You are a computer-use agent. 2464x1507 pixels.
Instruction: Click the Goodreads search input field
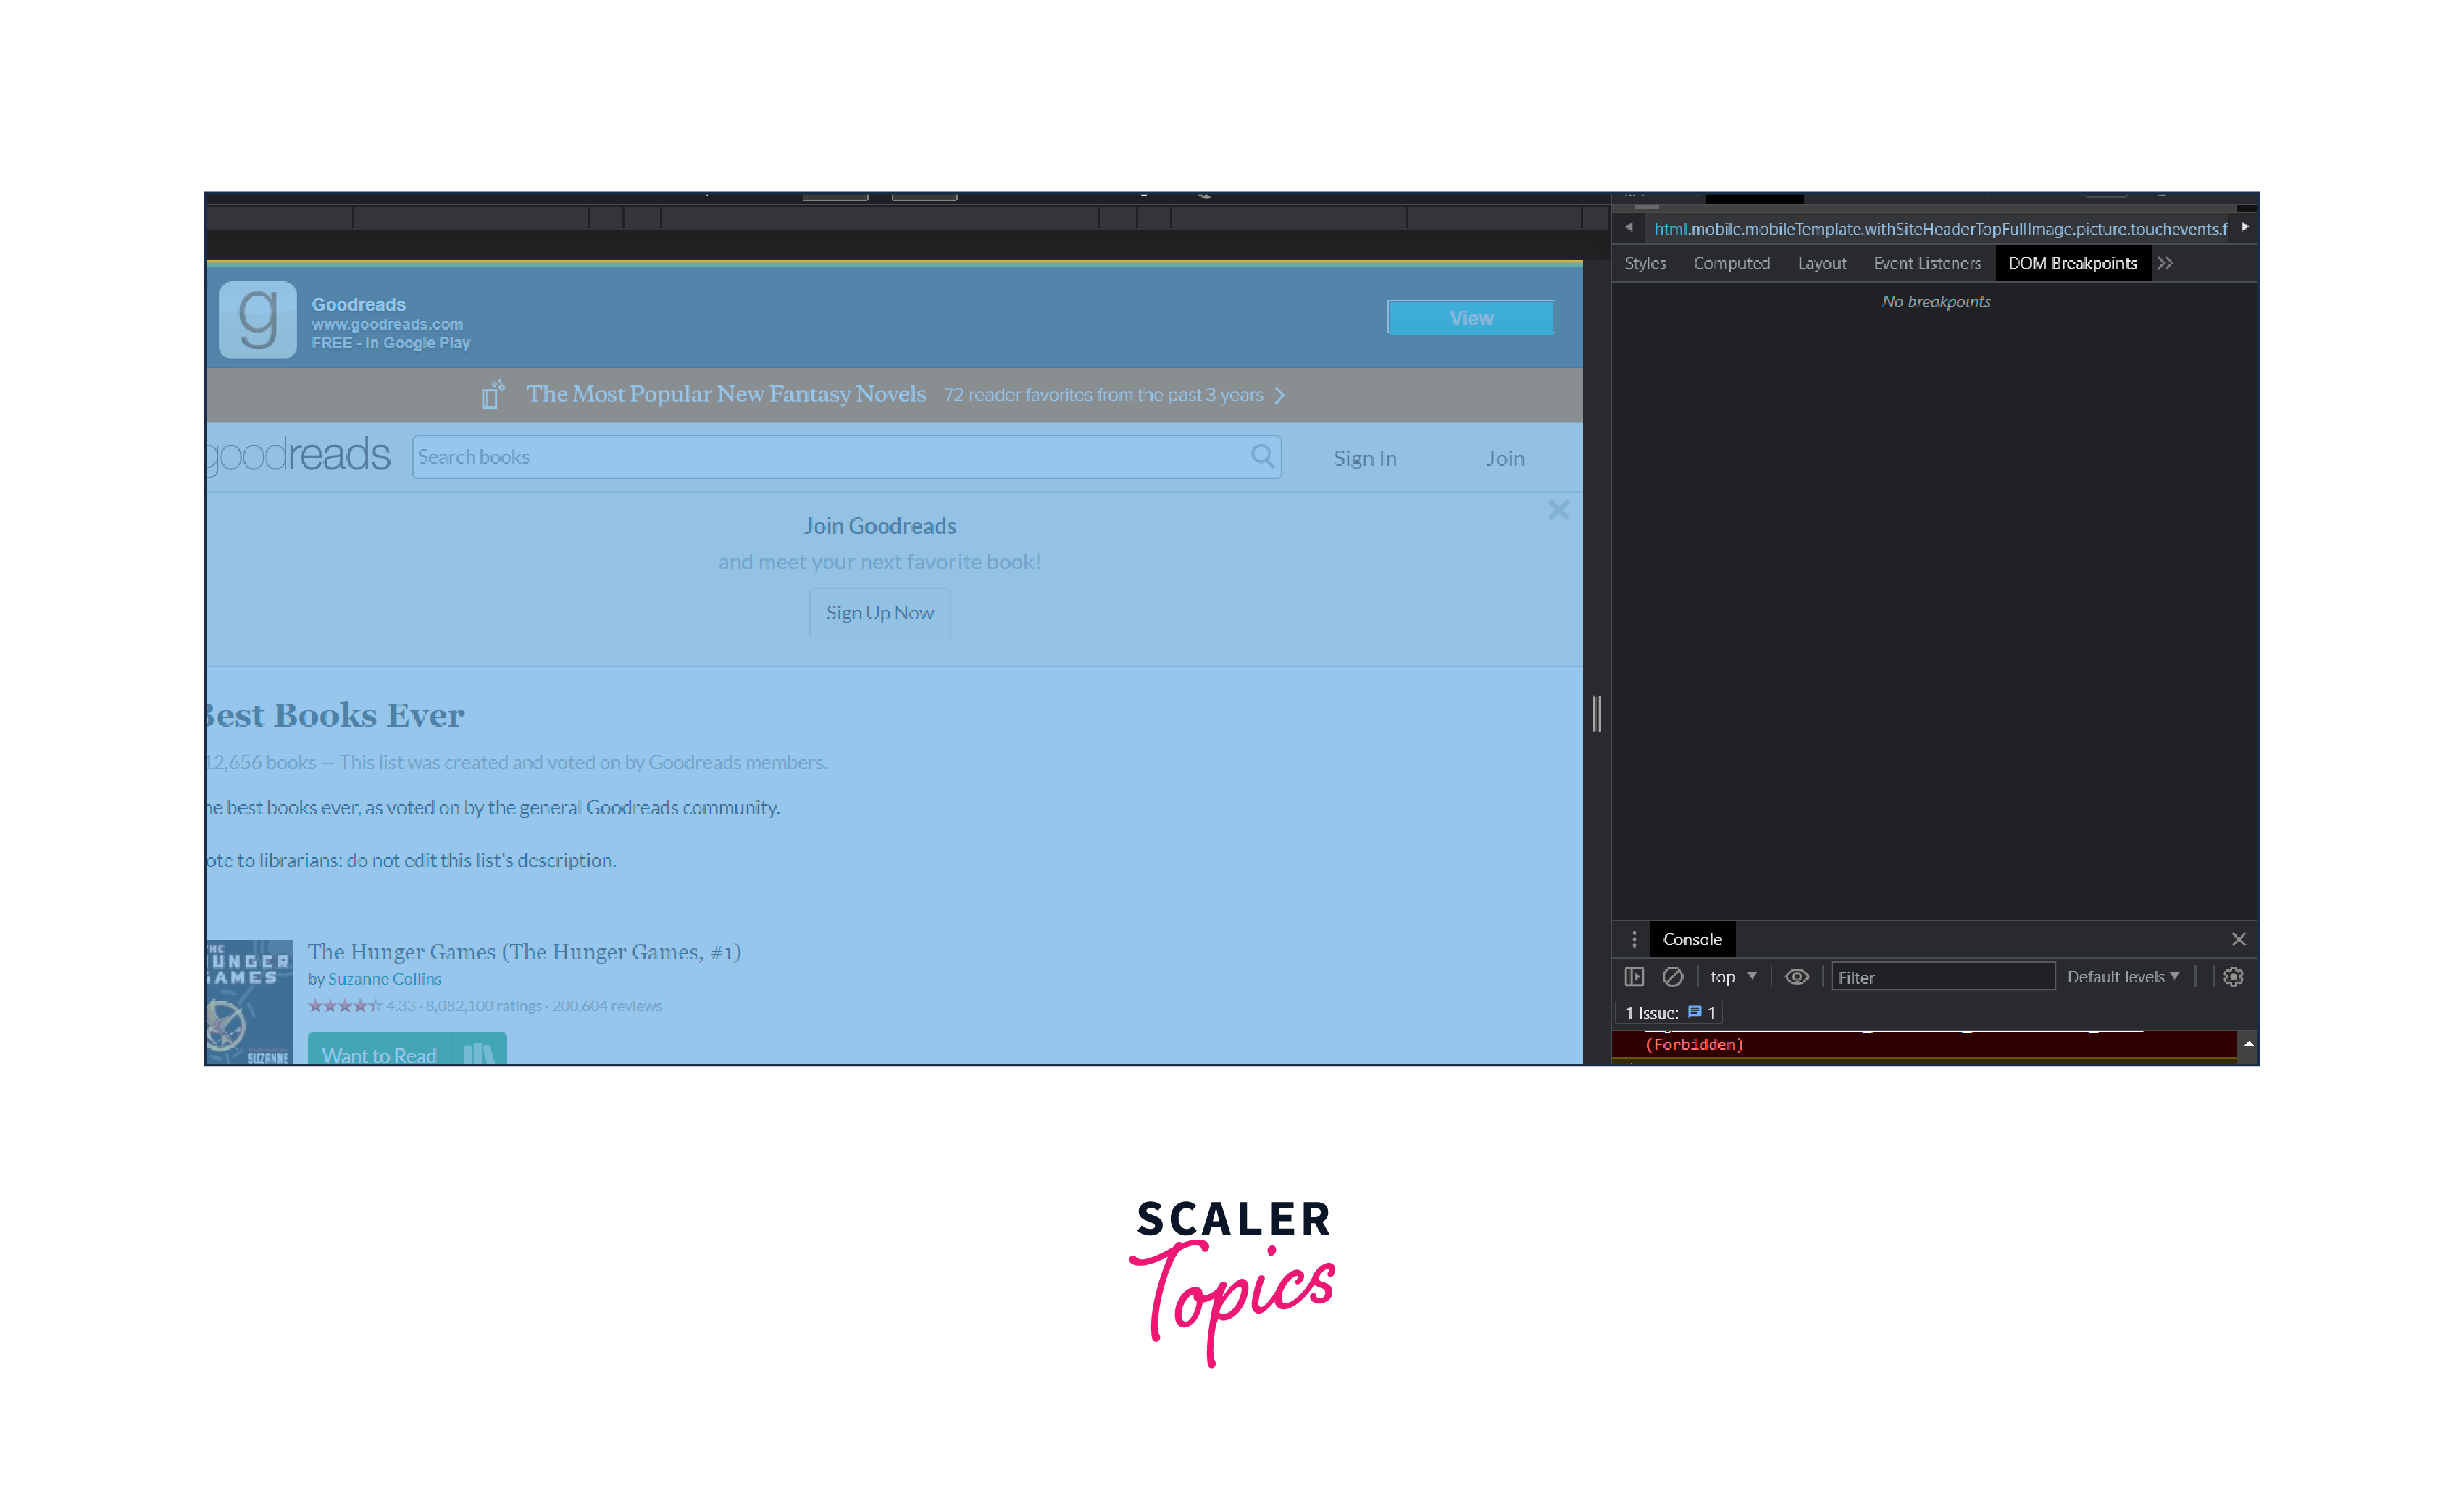click(841, 458)
